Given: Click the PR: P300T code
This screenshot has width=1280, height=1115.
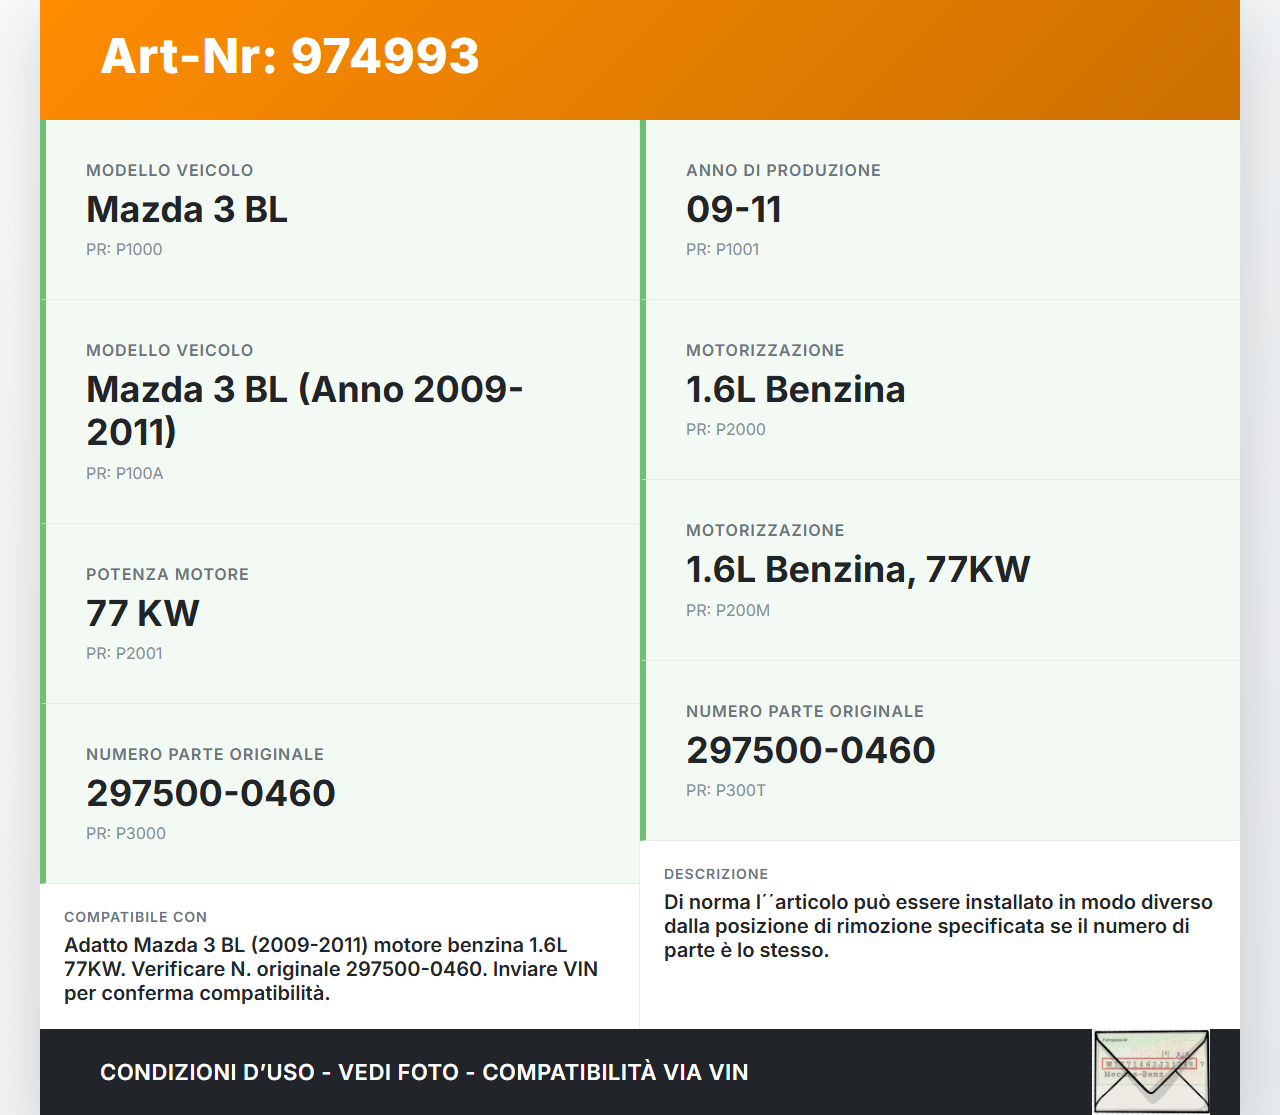Looking at the screenshot, I should point(725,789).
